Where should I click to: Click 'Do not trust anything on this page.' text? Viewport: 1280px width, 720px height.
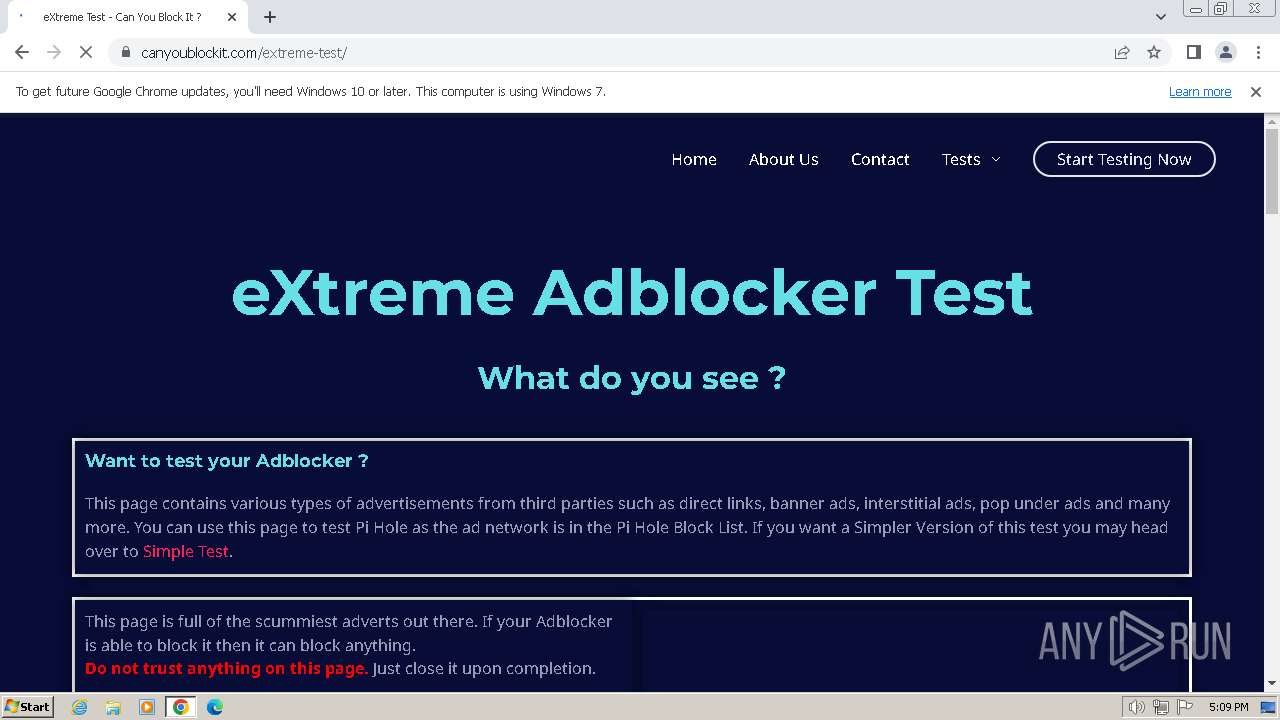tap(226, 669)
